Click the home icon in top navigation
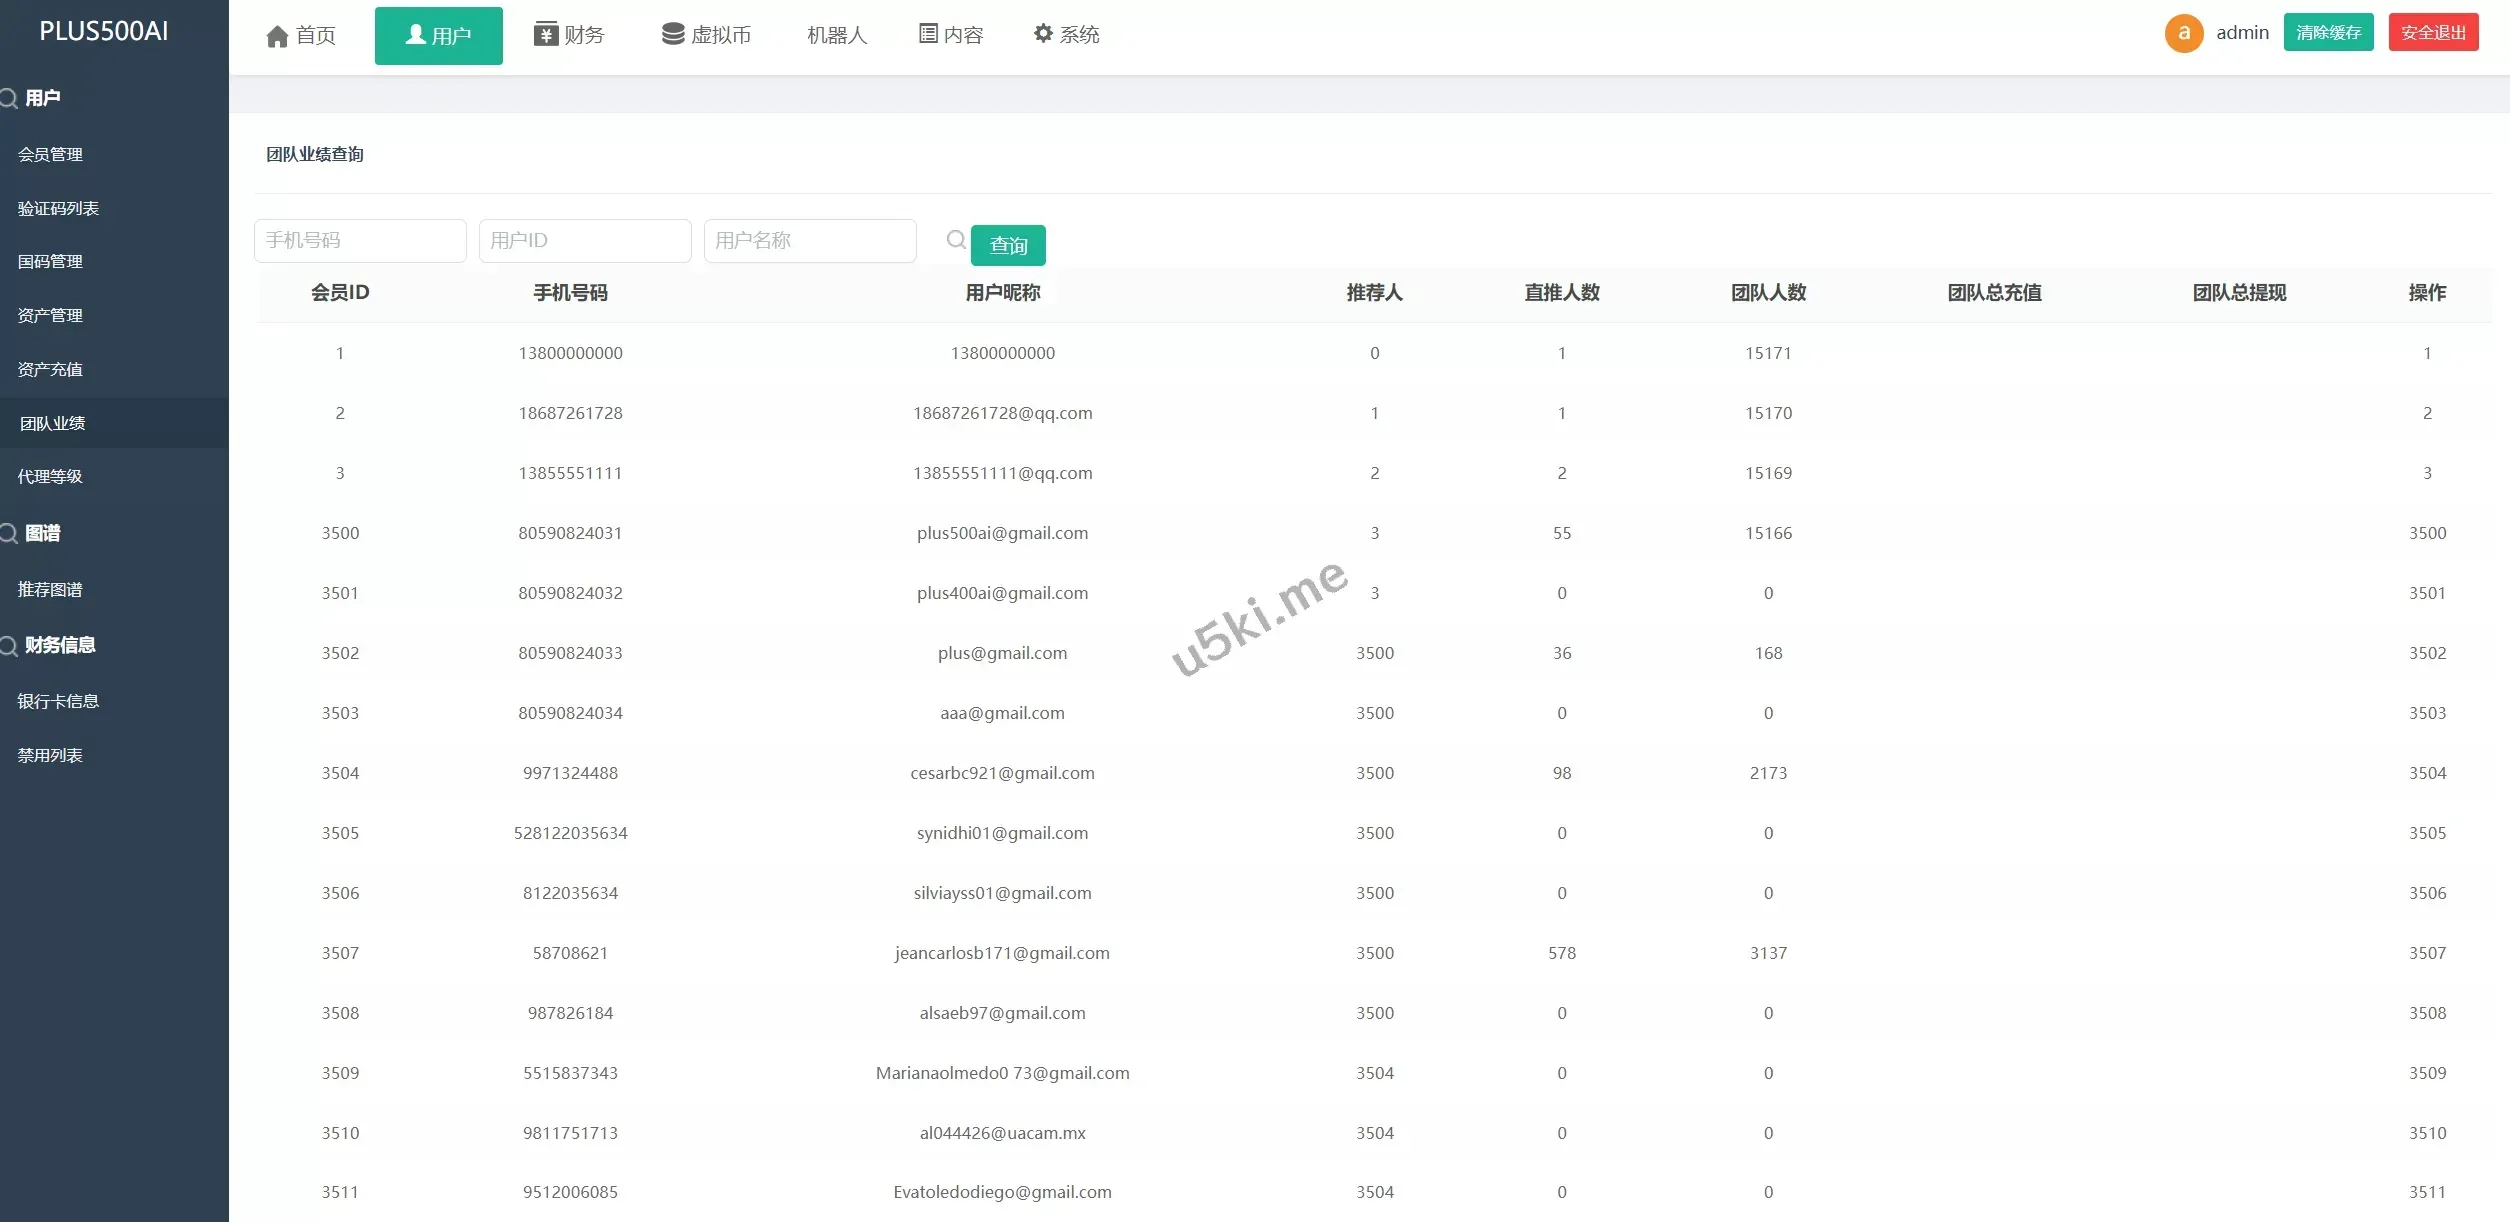 point(277,36)
